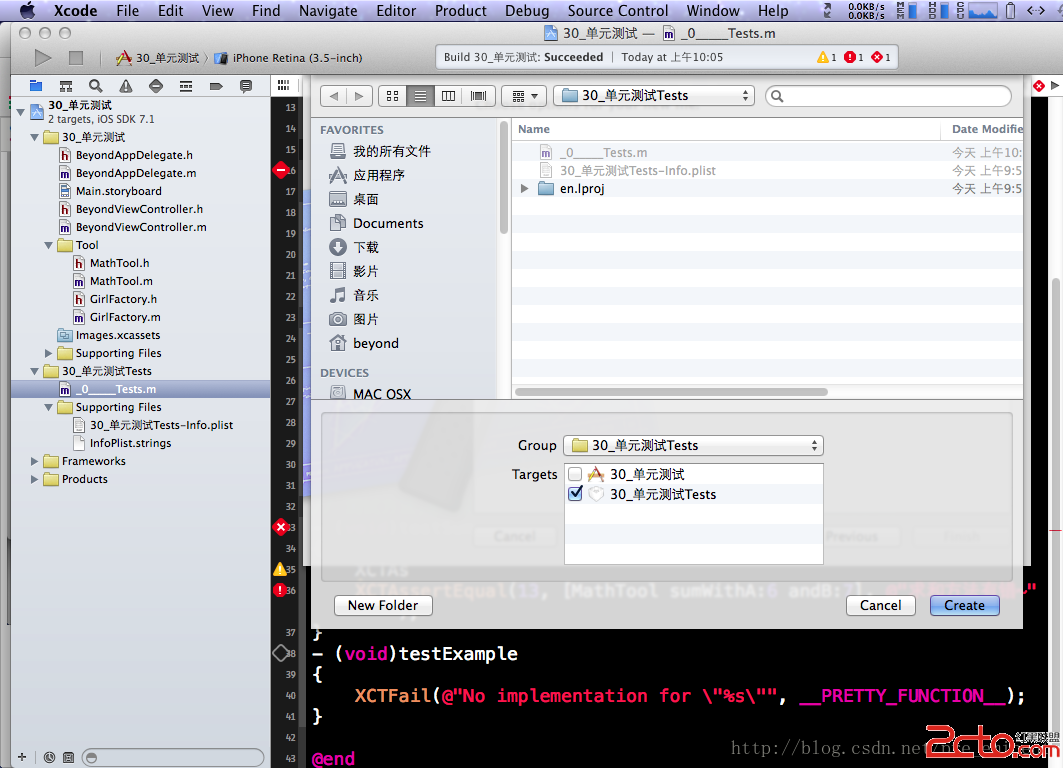Click the red error marker in gutter
1063x768 pixels.
(x=281, y=527)
